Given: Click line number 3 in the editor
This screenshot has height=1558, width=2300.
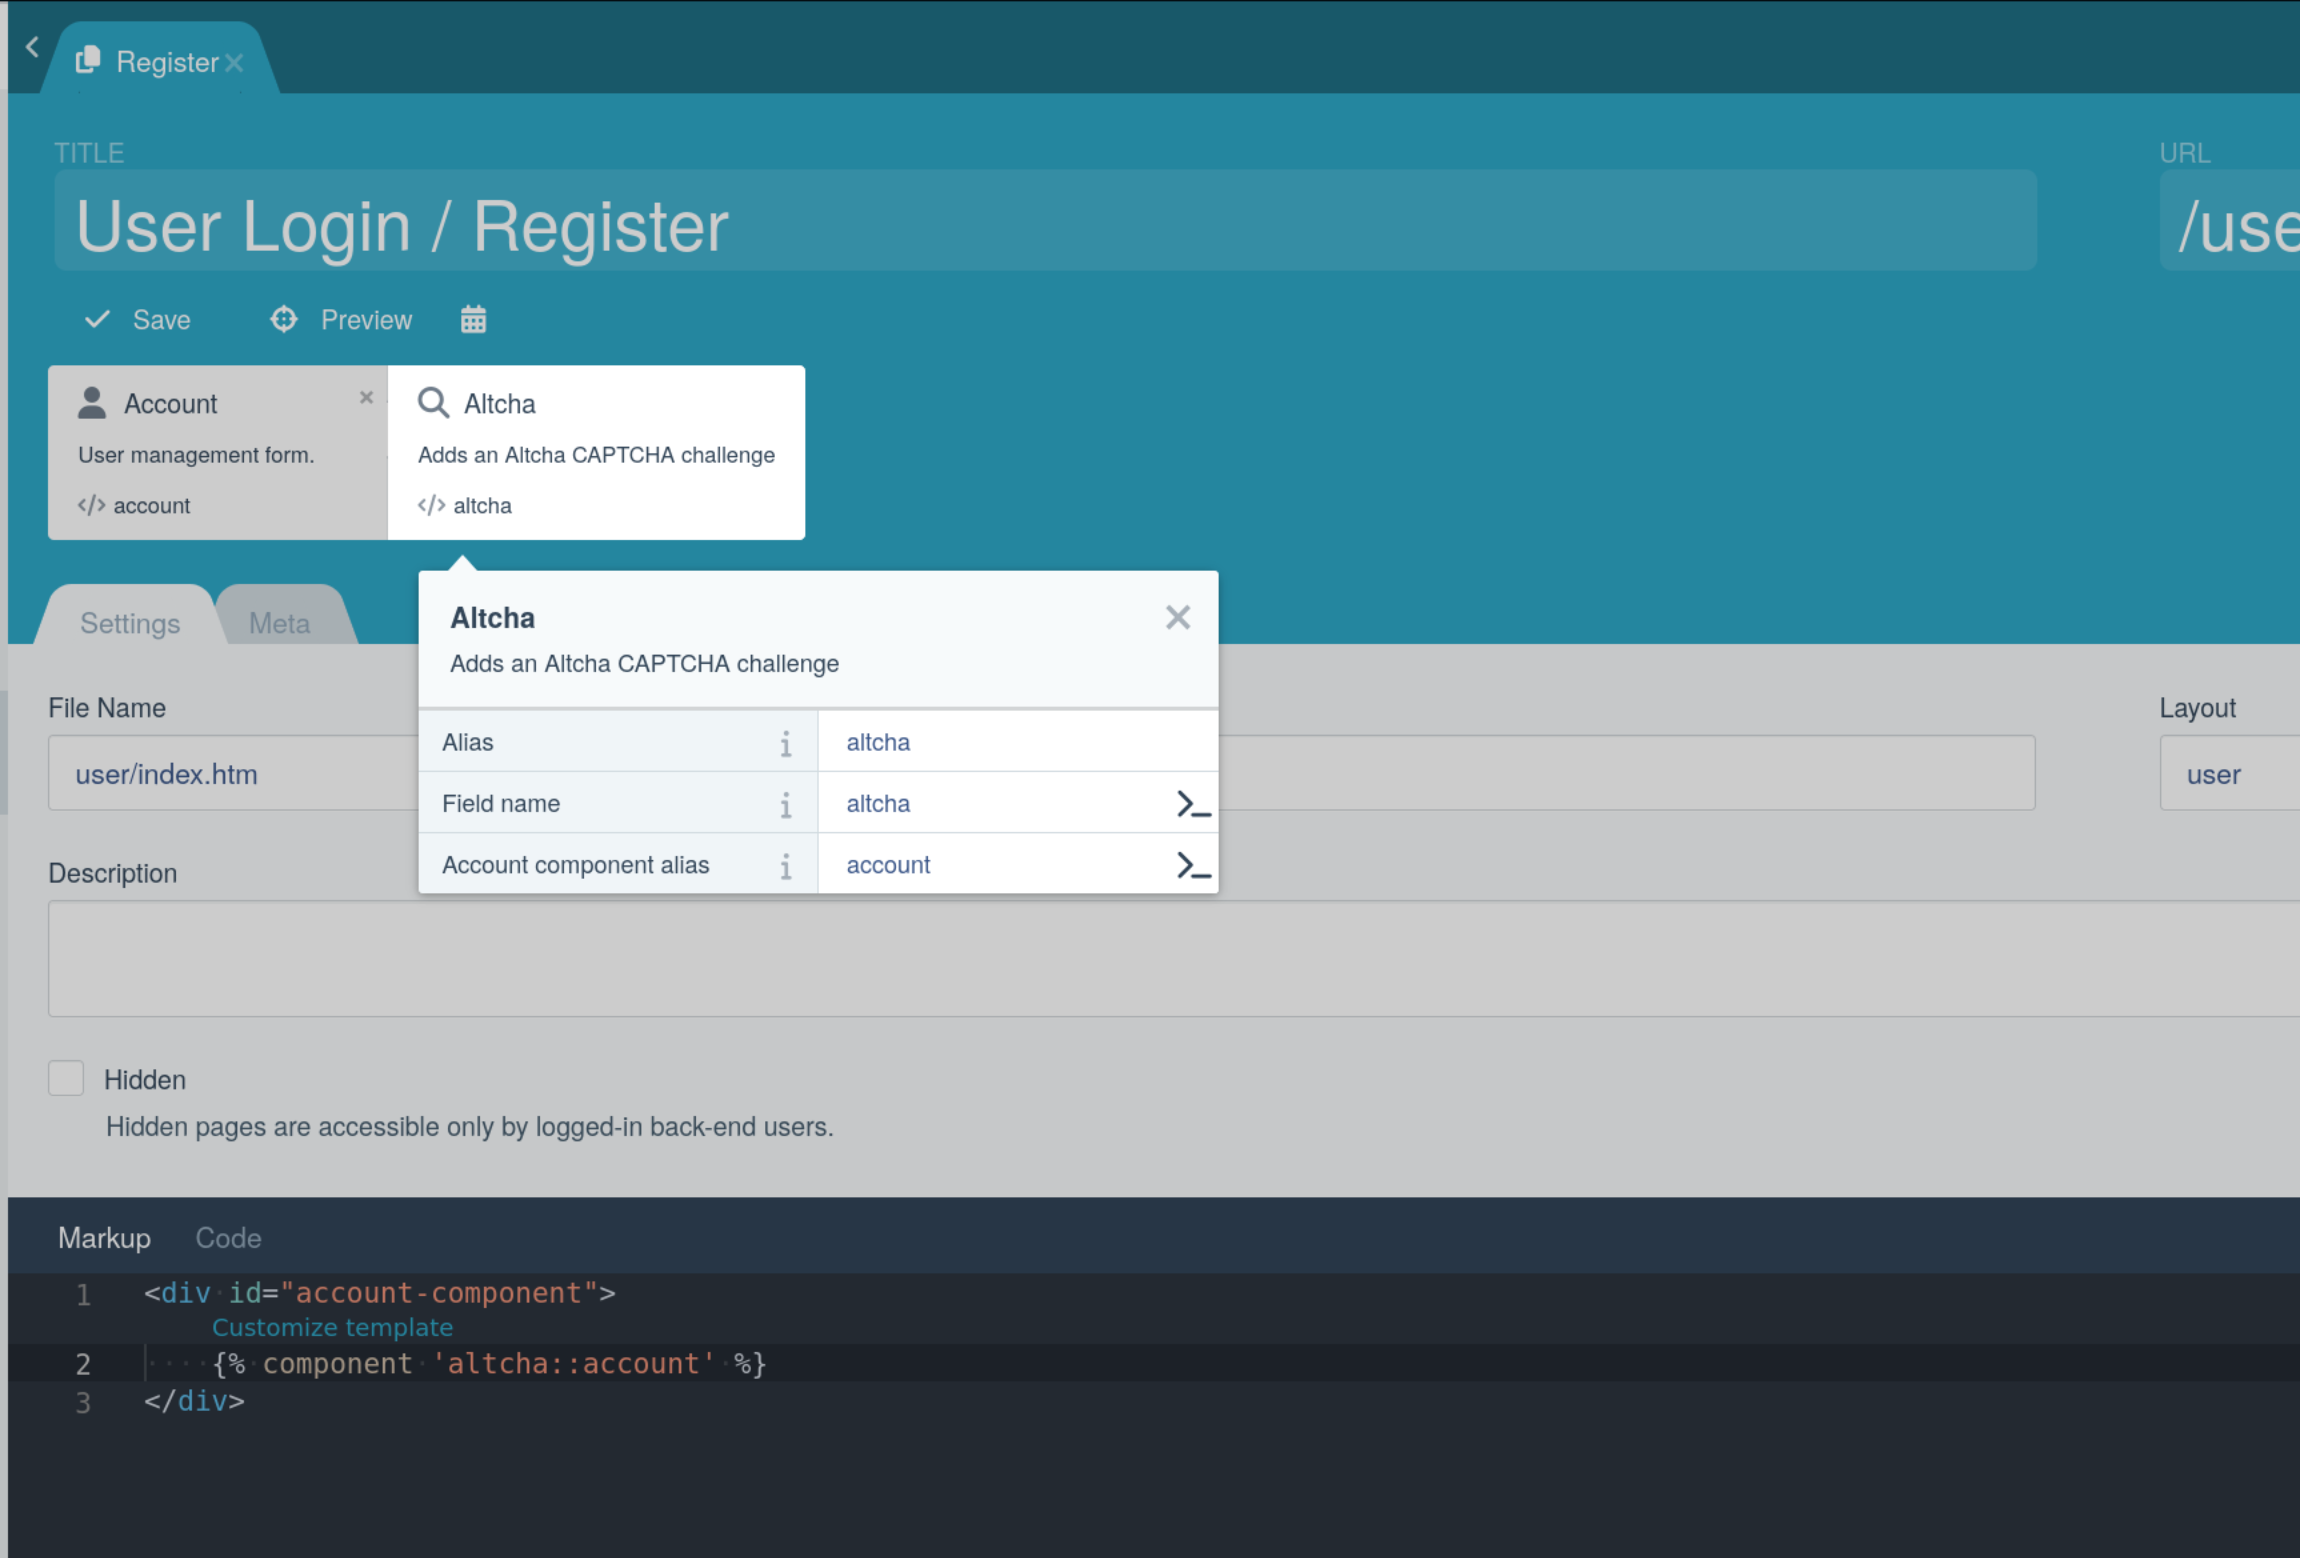Looking at the screenshot, I should (83, 1403).
